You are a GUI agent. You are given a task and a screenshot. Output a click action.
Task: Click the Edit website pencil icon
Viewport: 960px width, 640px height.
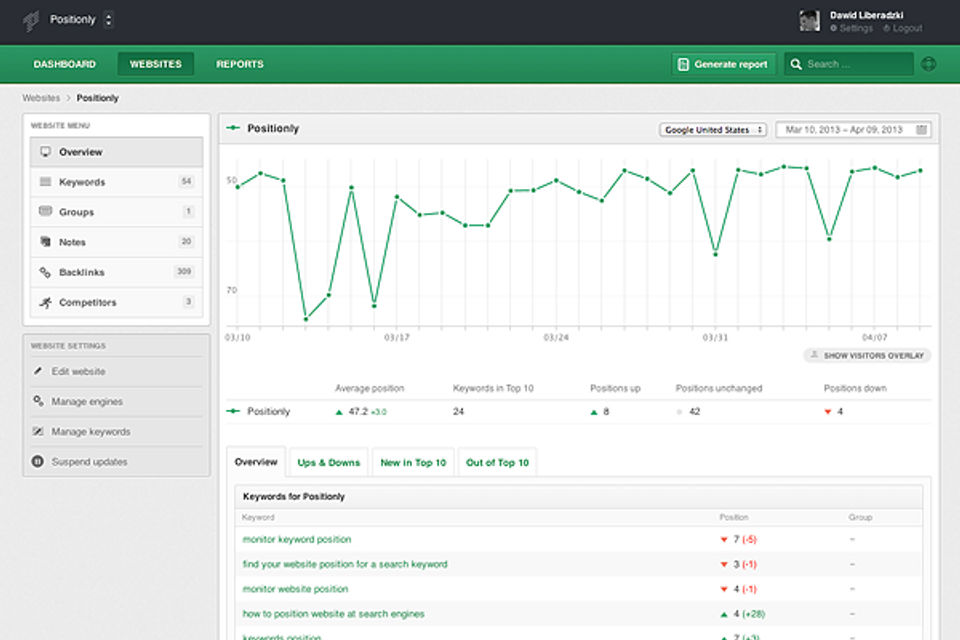tap(38, 372)
